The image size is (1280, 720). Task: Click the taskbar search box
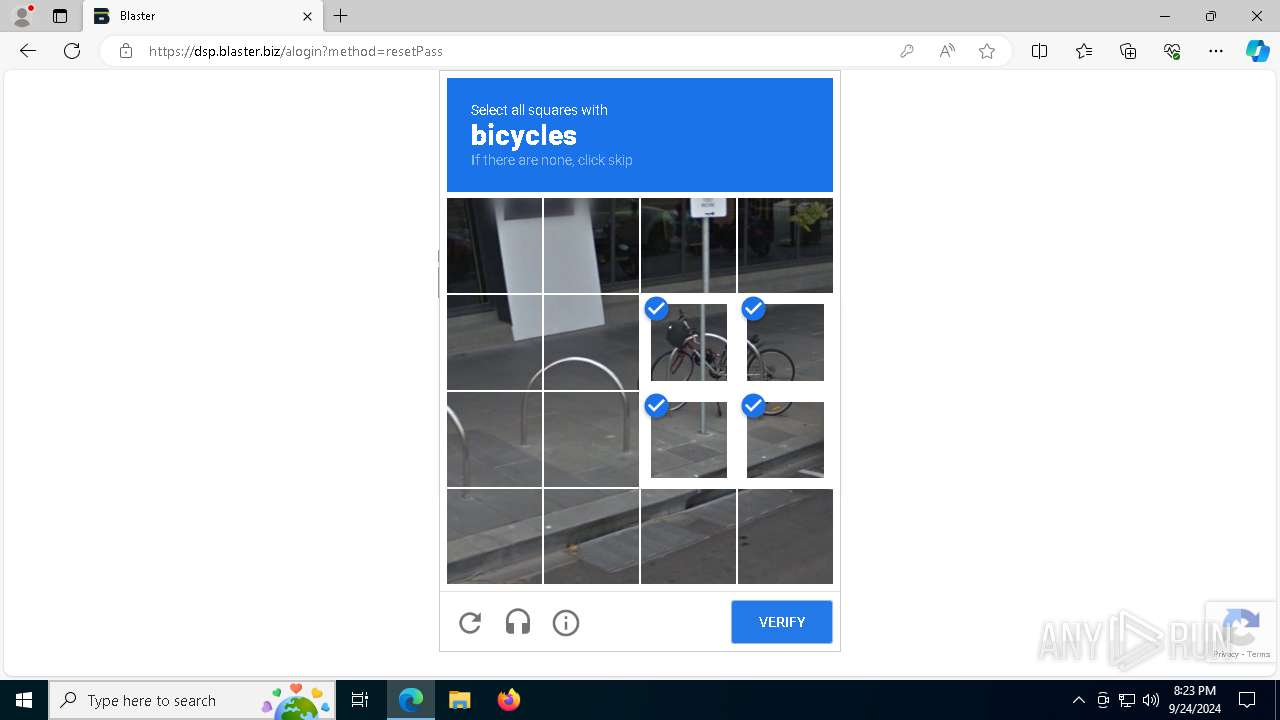coord(192,700)
